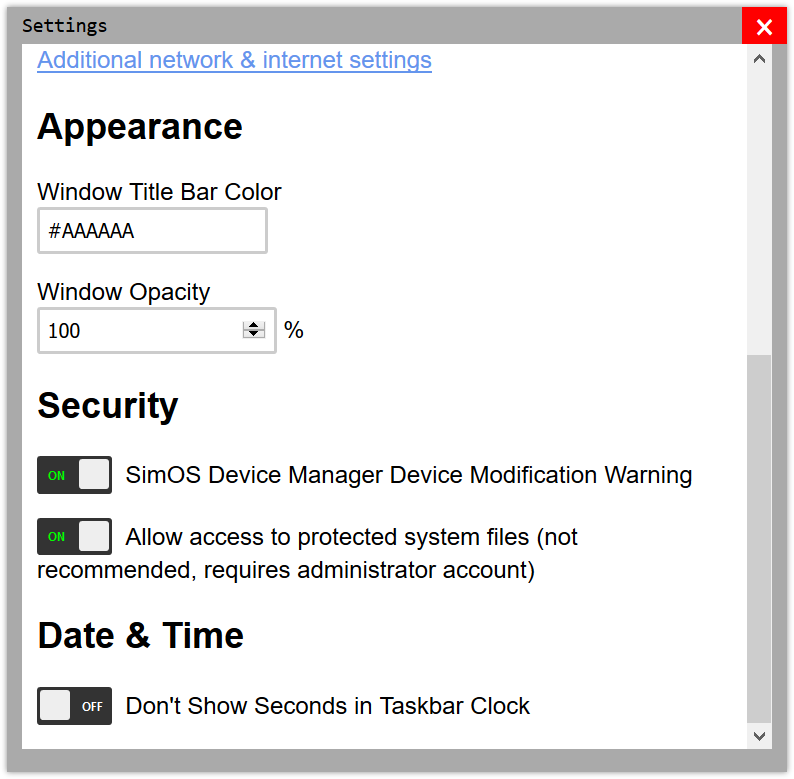The width and height of the screenshot is (794, 779).
Task: Select the Appearance section heading
Action: point(140,127)
